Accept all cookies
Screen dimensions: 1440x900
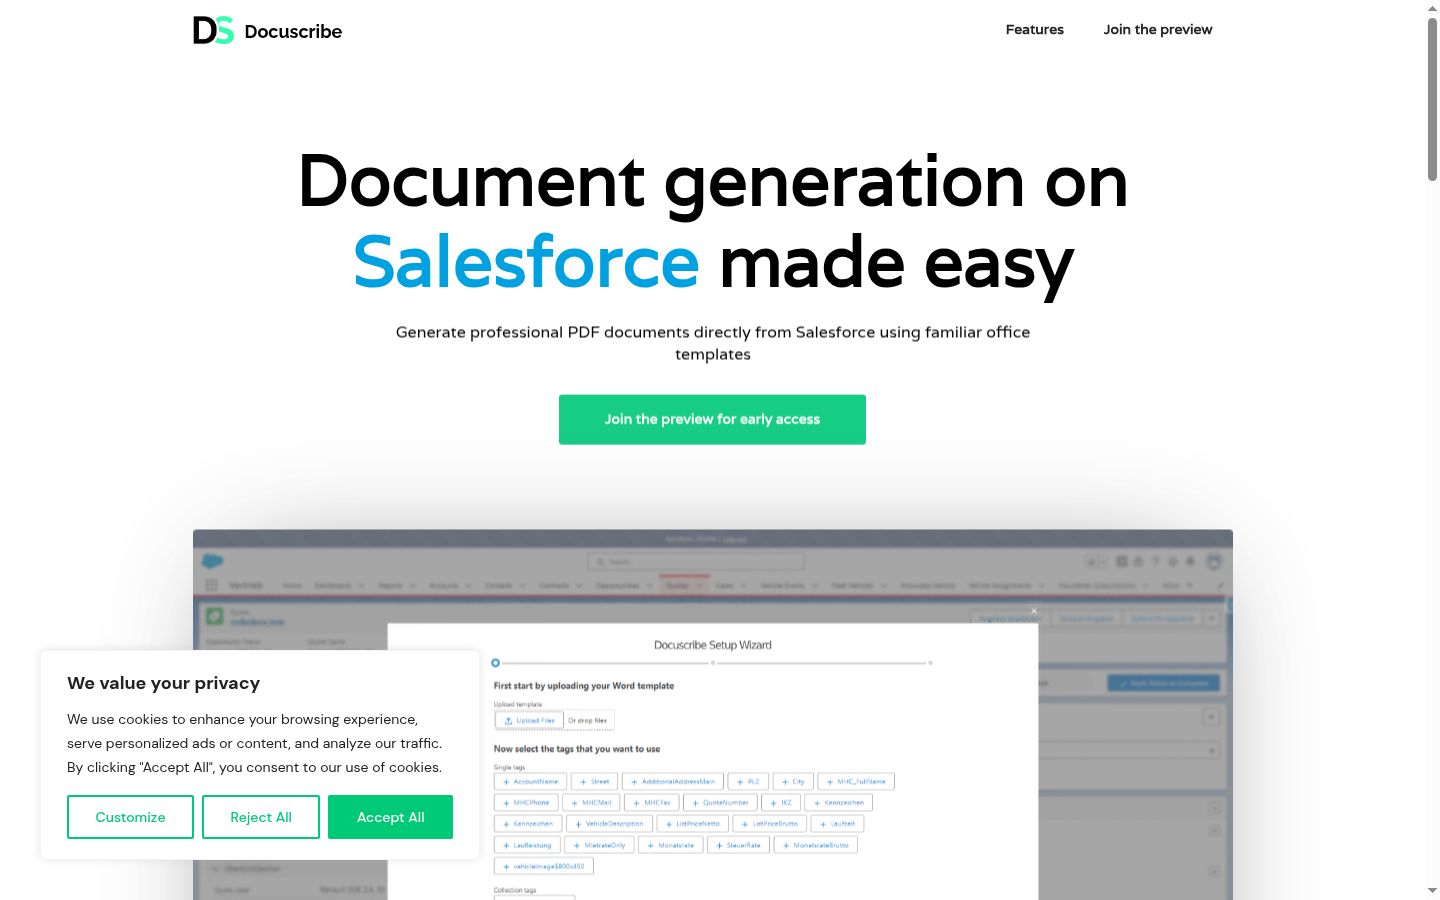391,817
